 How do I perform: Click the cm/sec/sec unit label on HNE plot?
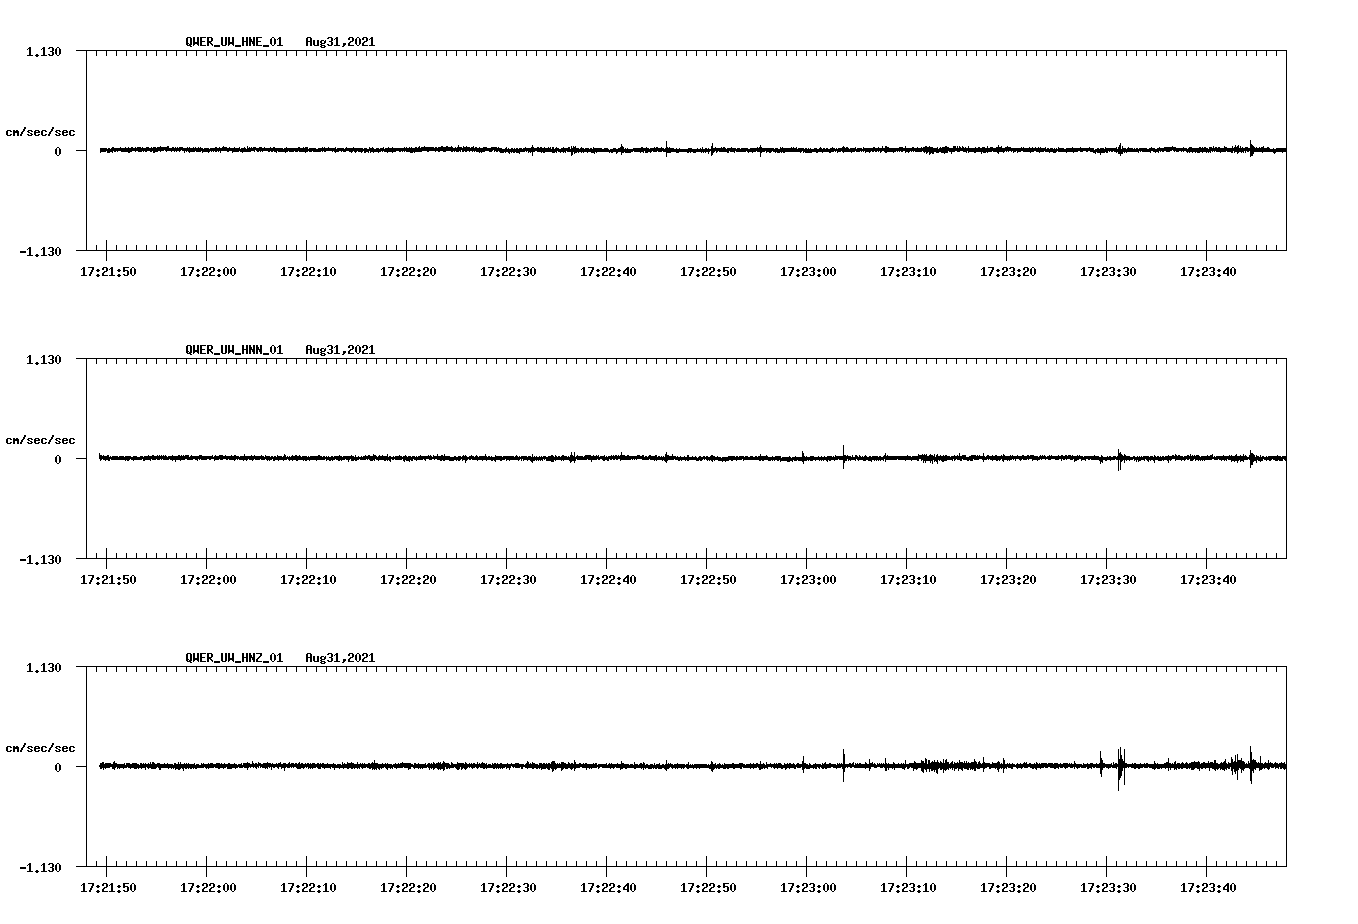pos(40,132)
